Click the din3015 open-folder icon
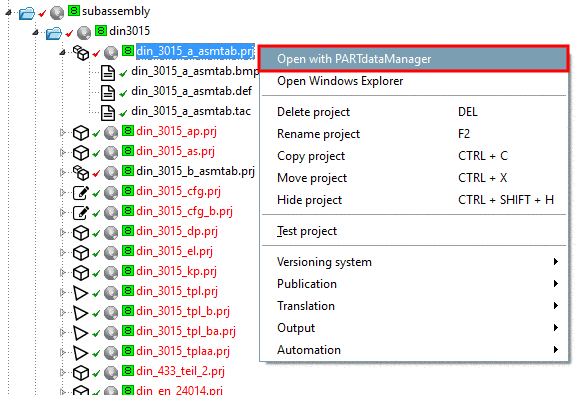 54,33
